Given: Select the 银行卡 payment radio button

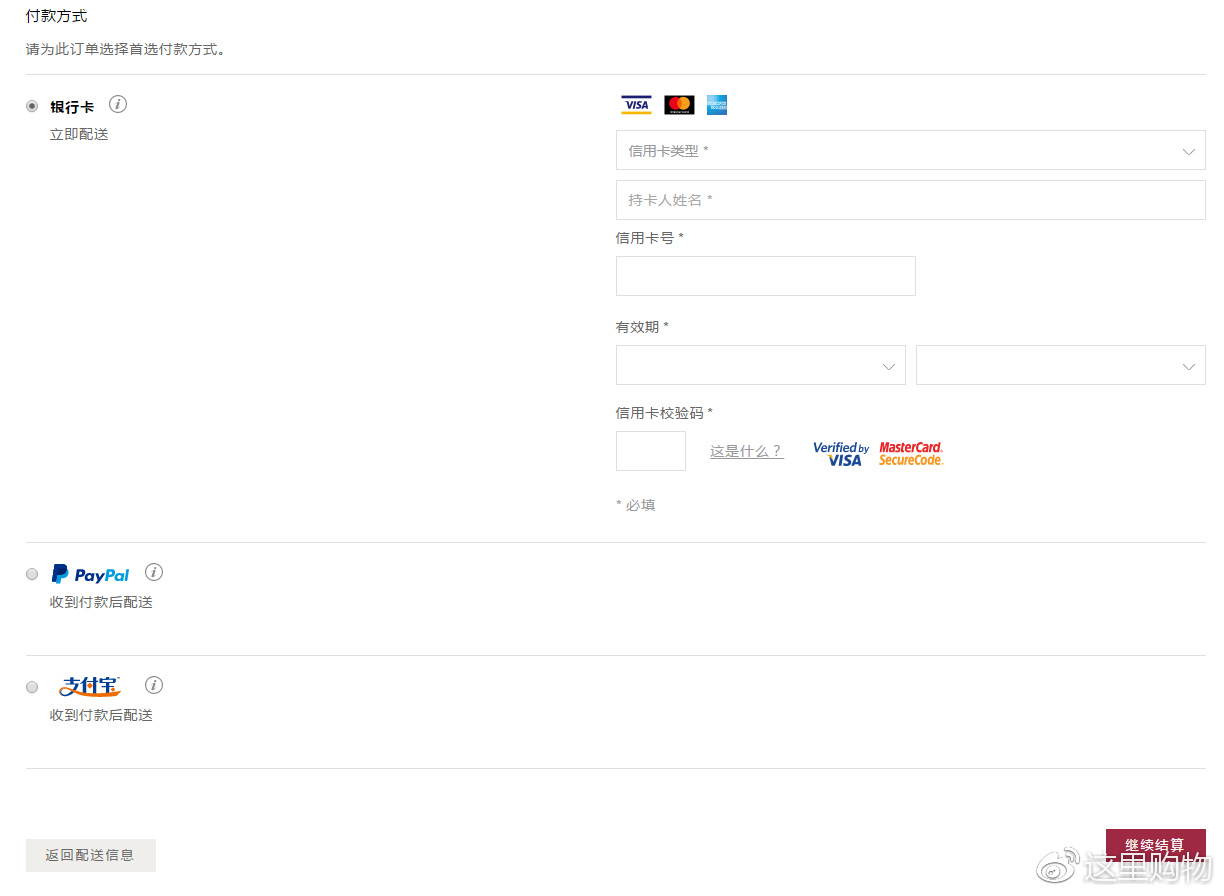Looking at the screenshot, I should click(x=32, y=106).
